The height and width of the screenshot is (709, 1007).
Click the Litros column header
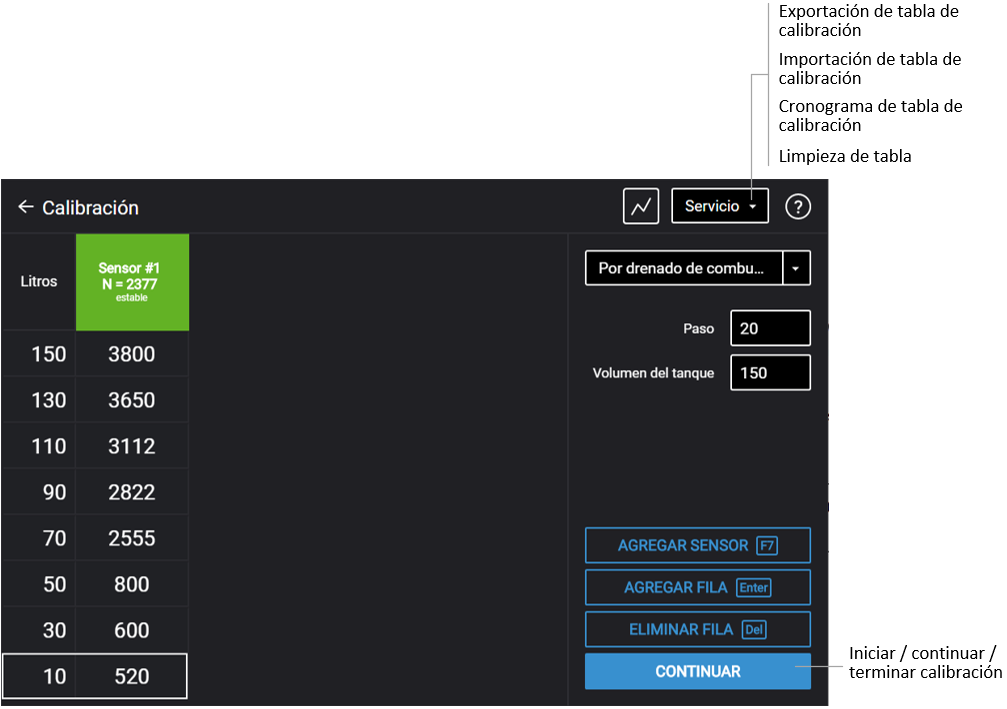coord(39,282)
